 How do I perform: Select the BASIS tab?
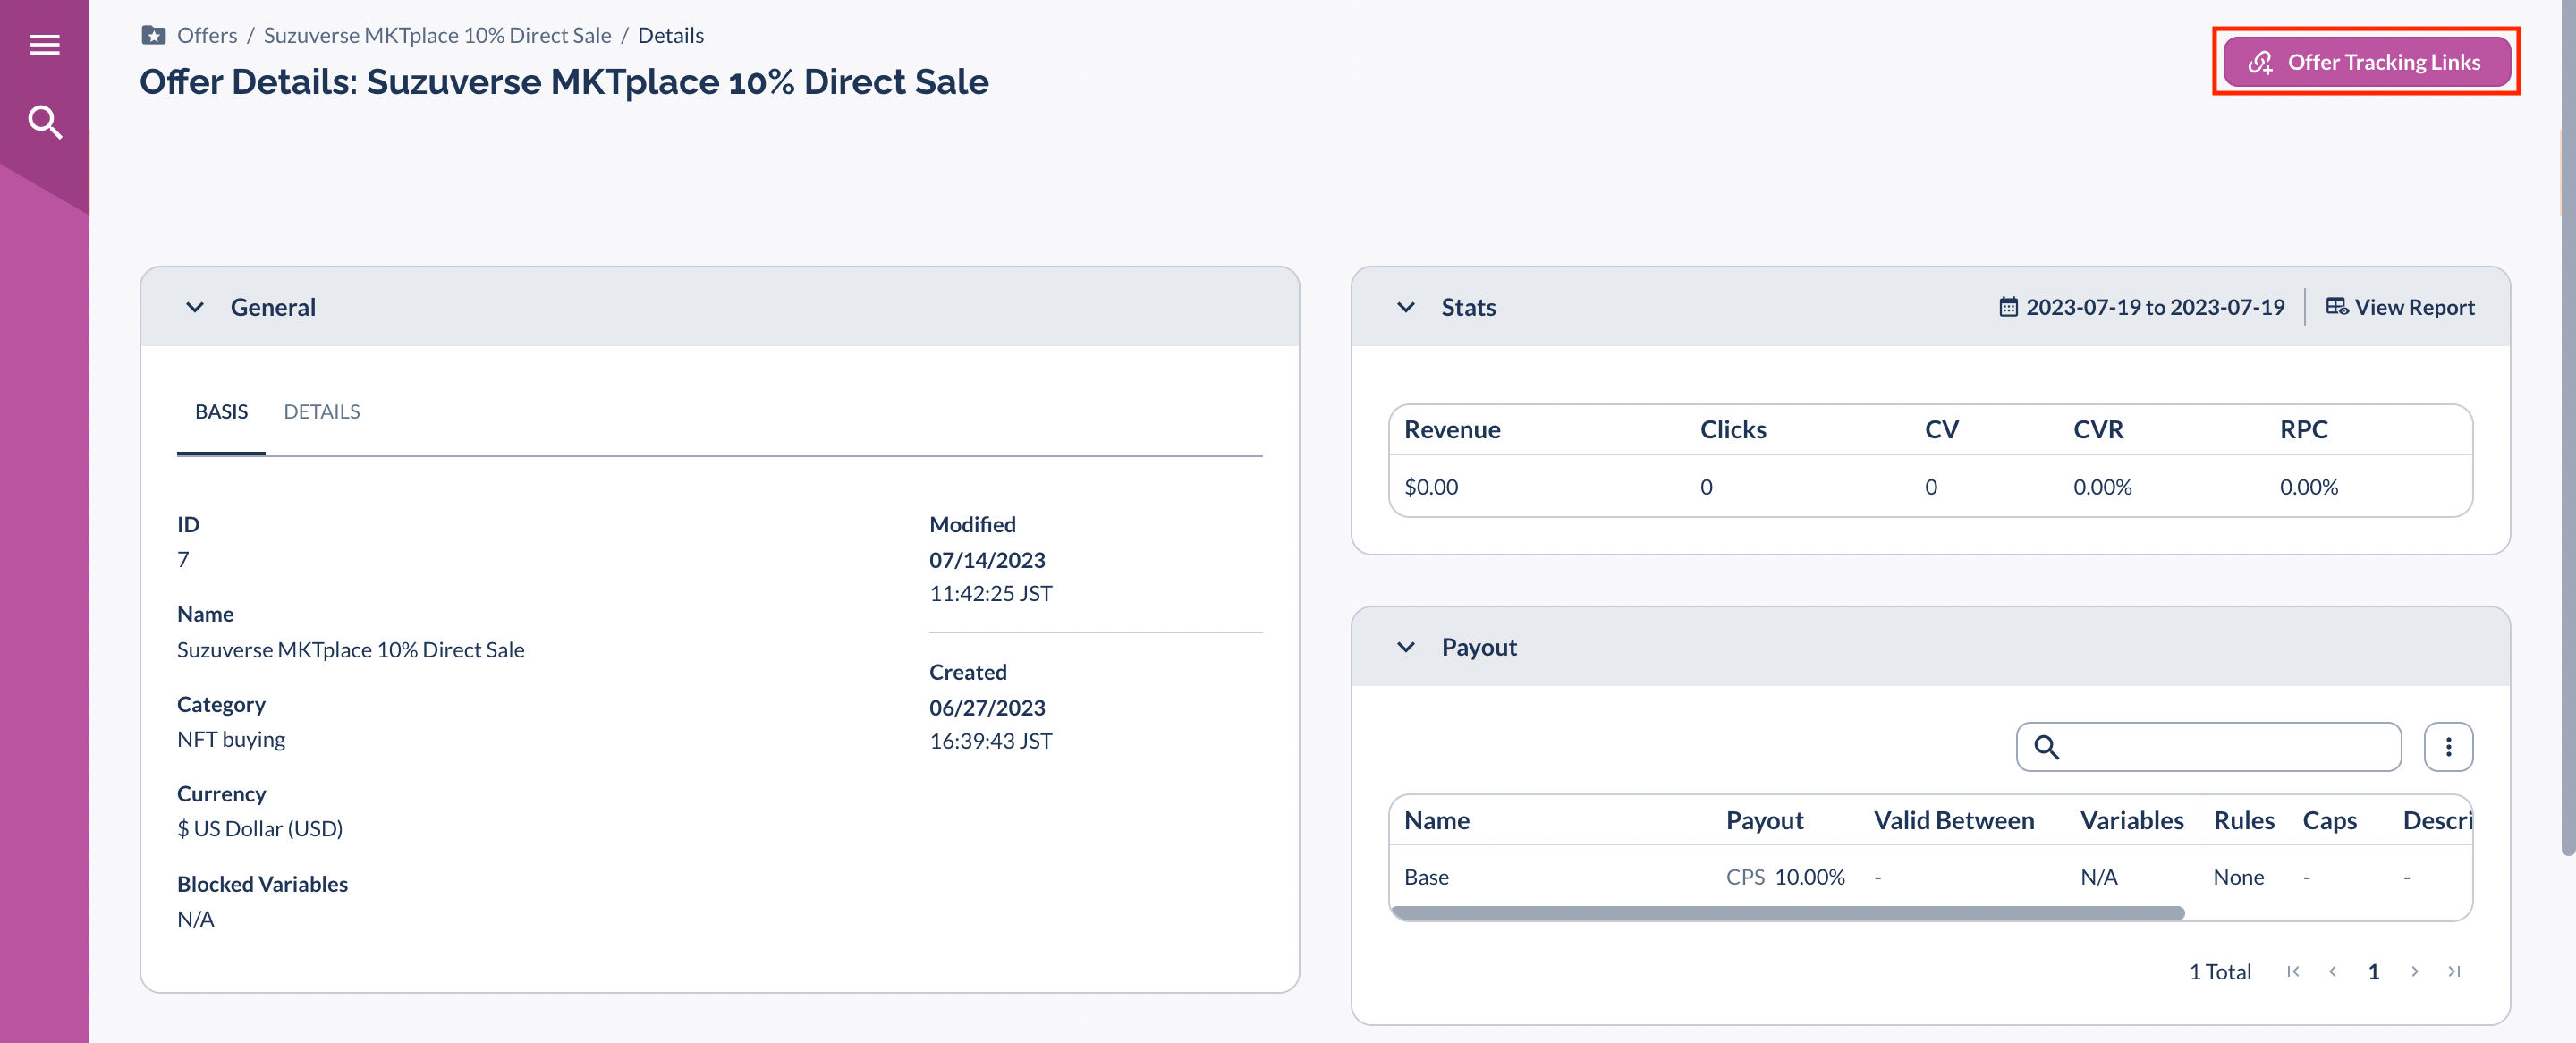(221, 412)
